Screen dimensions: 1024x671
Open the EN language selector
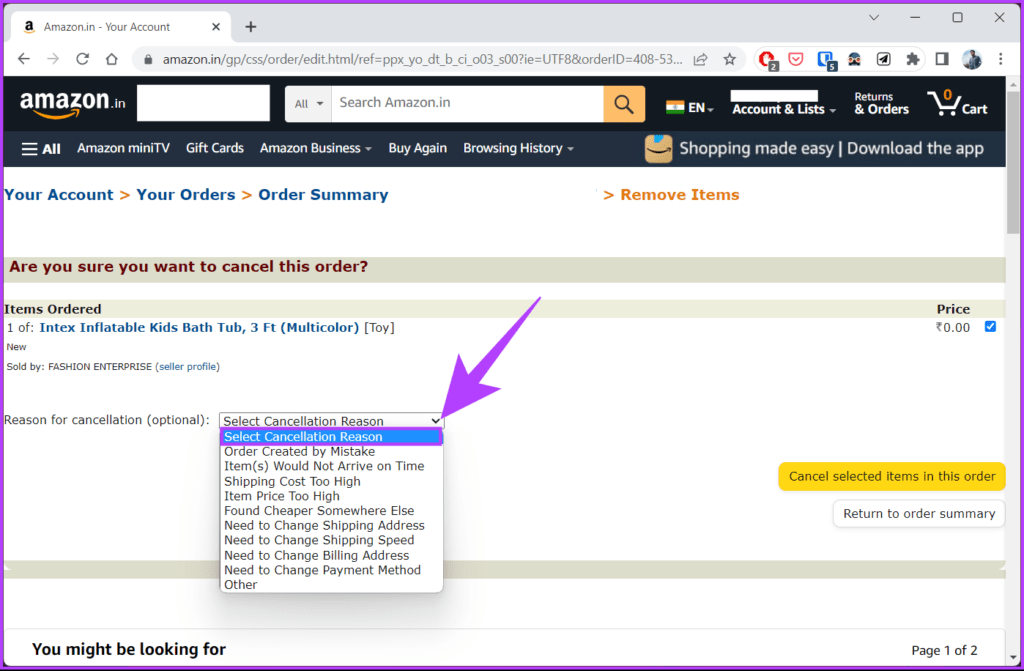[x=690, y=107]
